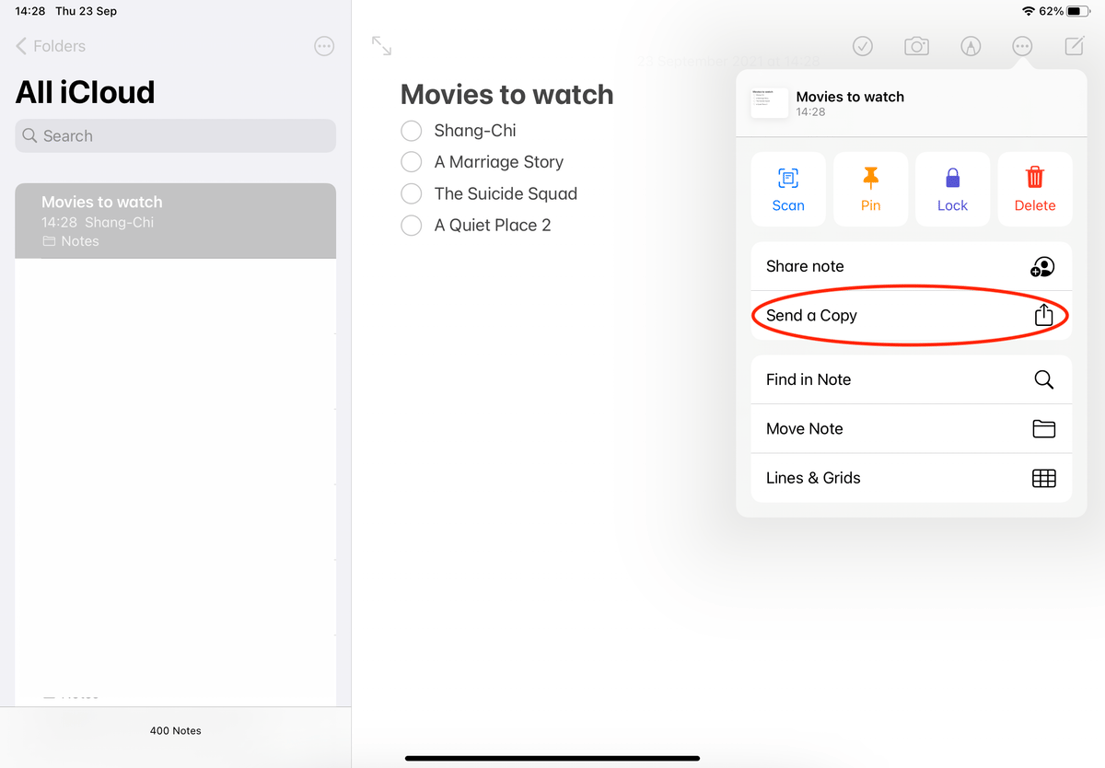
Task: Select Find in Note option
Action: (911, 379)
